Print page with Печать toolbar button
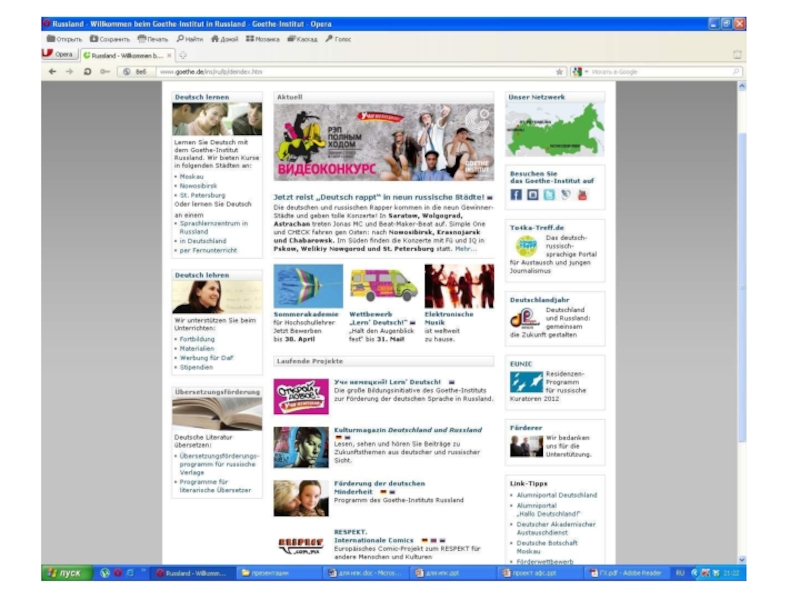Screen dimensions: 800x600 click(x=153, y=39)
